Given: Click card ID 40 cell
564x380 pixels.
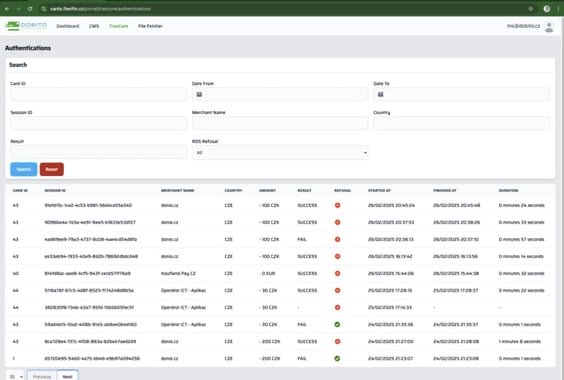Looking at the screenshot, I should click(15, 273).
